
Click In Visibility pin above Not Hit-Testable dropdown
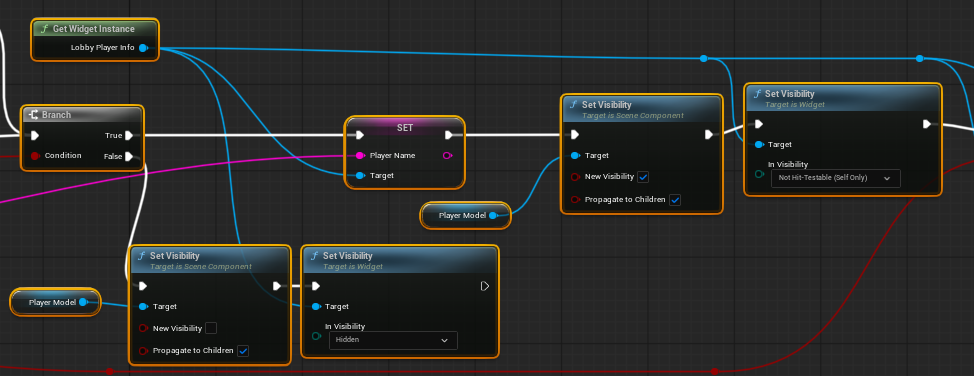click(758, 174)
